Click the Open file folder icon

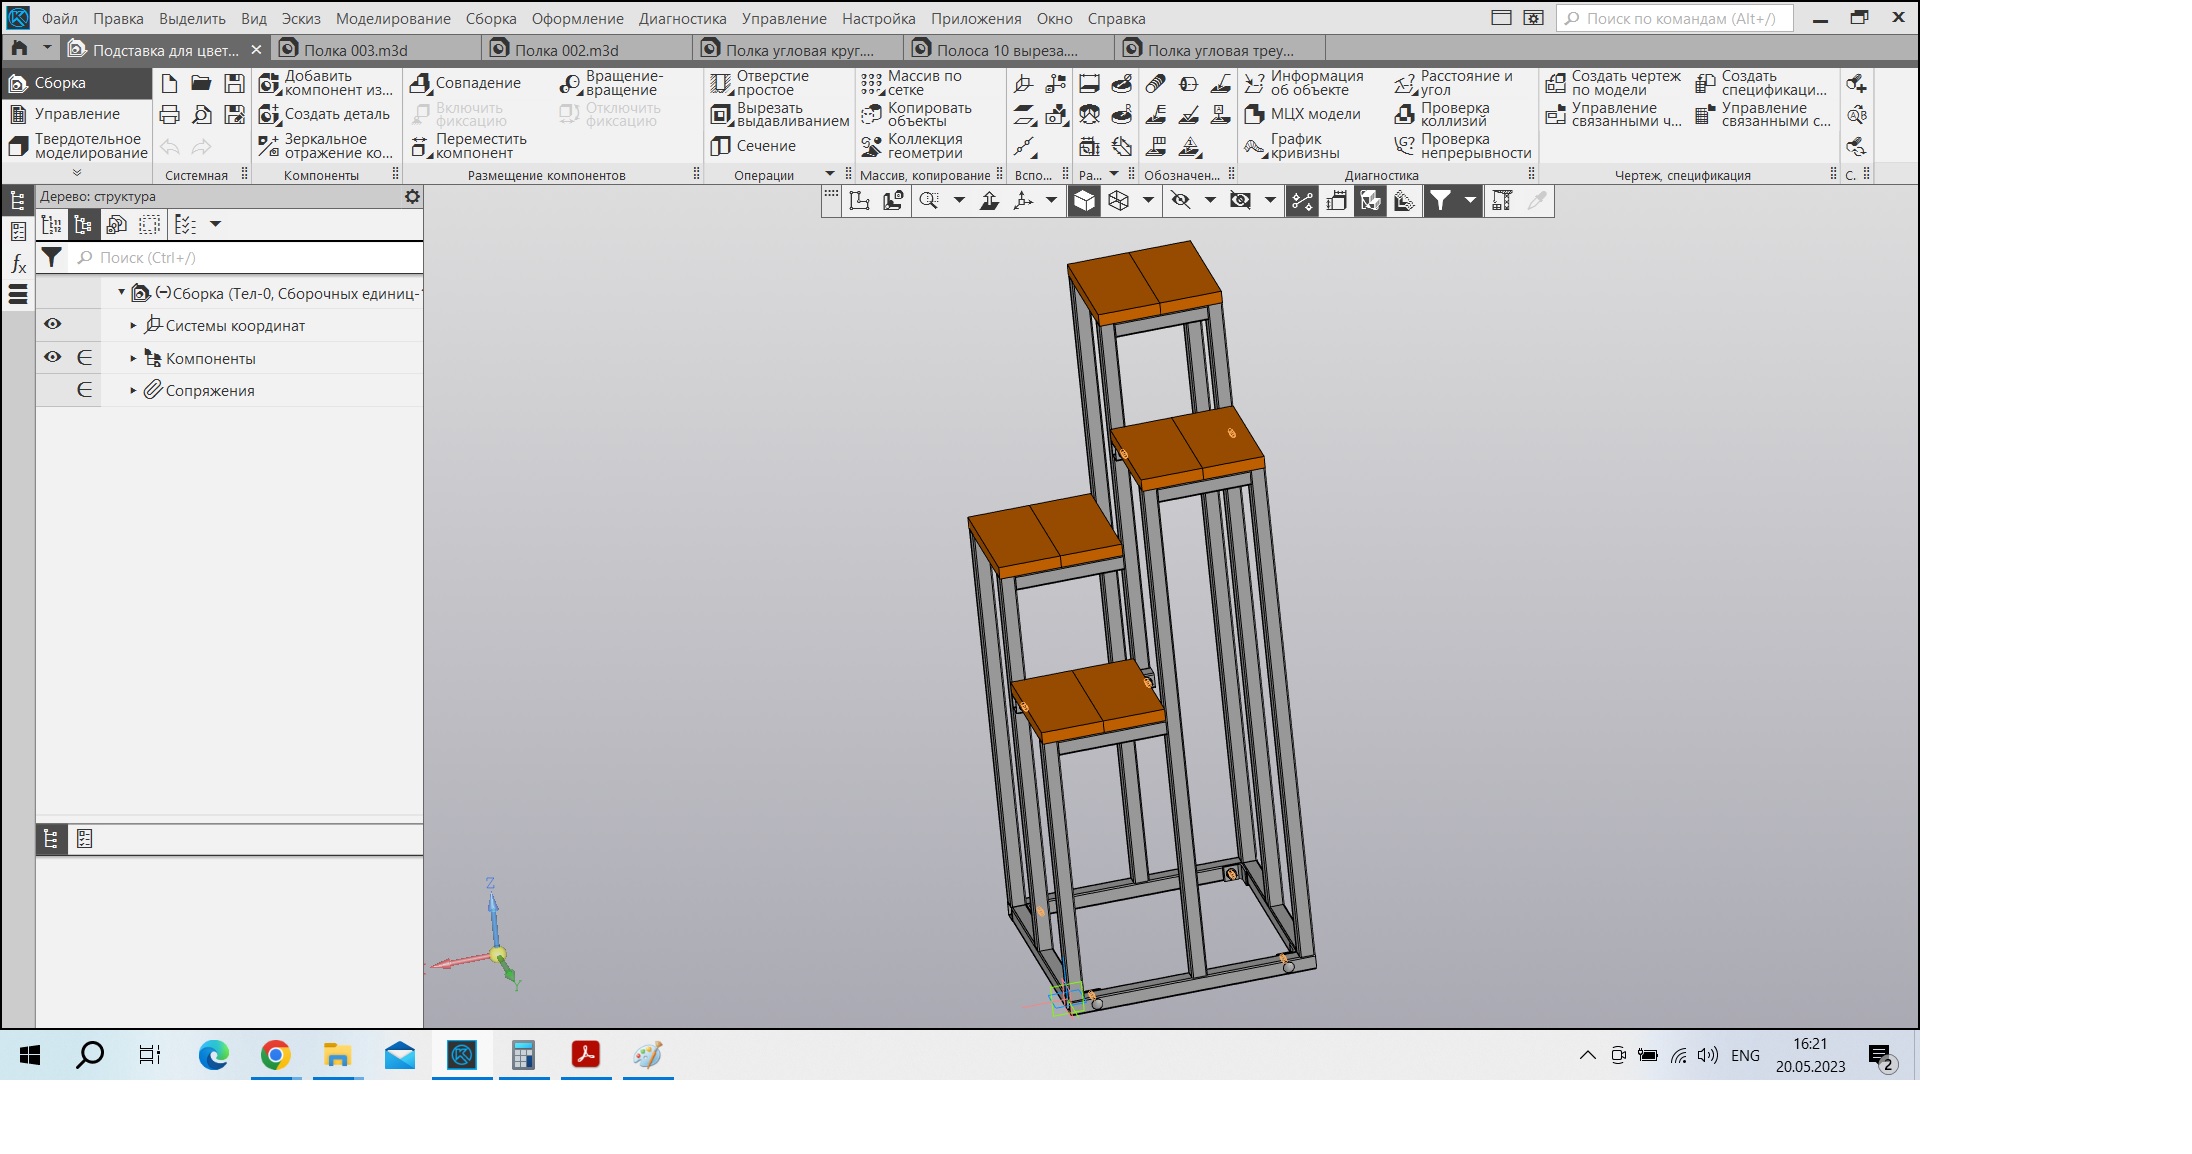tap(201, 84)
